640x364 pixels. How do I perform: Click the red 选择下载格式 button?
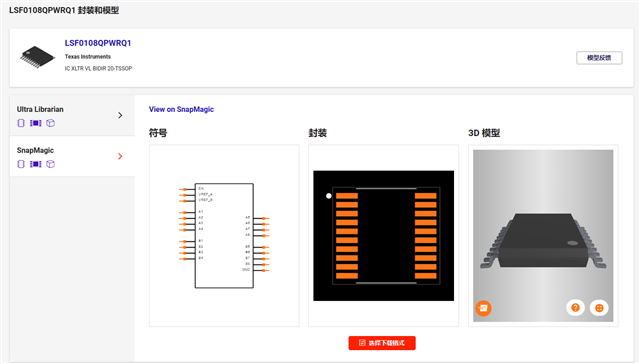[x=382, y=343]
